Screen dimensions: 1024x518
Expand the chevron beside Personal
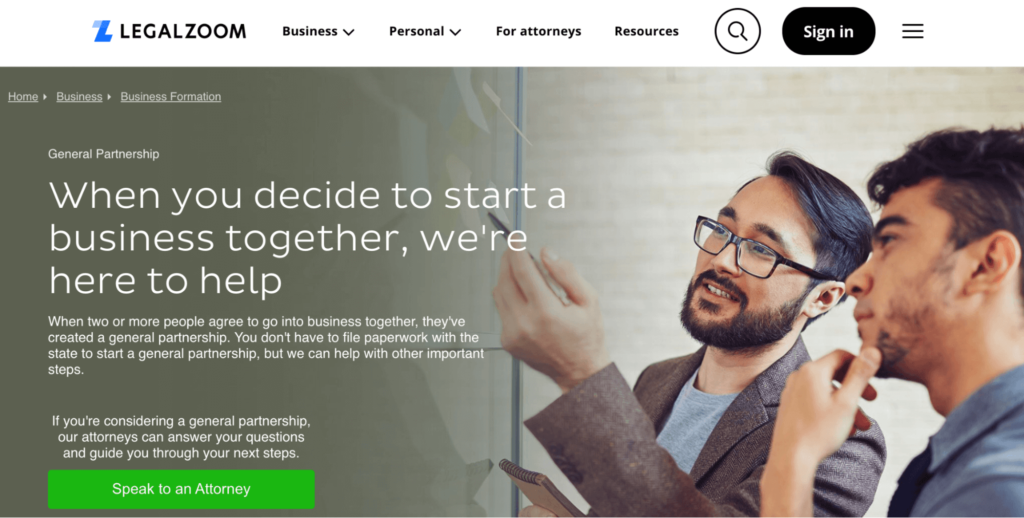456,32
